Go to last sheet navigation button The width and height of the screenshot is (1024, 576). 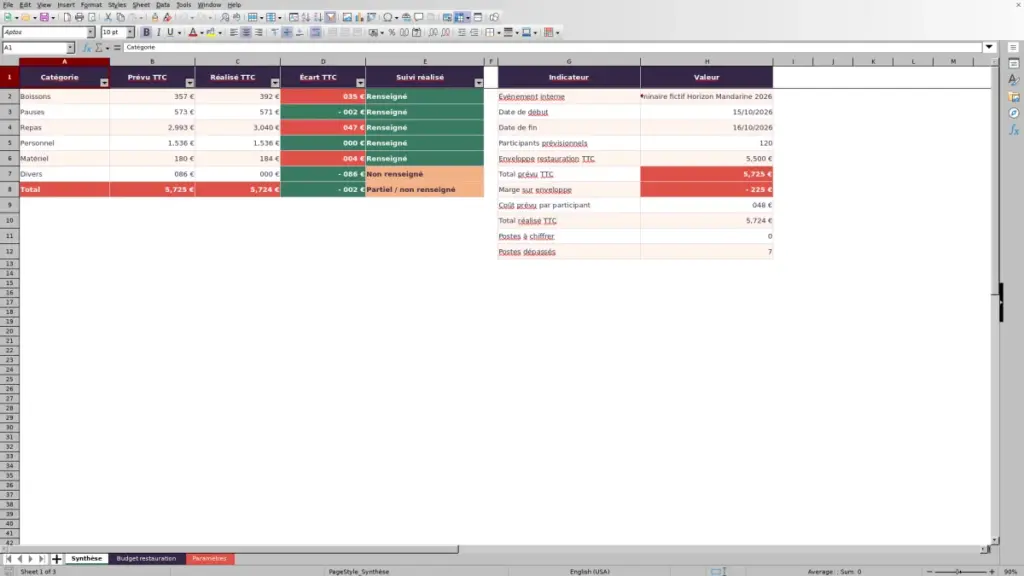[x=42, y=559]
